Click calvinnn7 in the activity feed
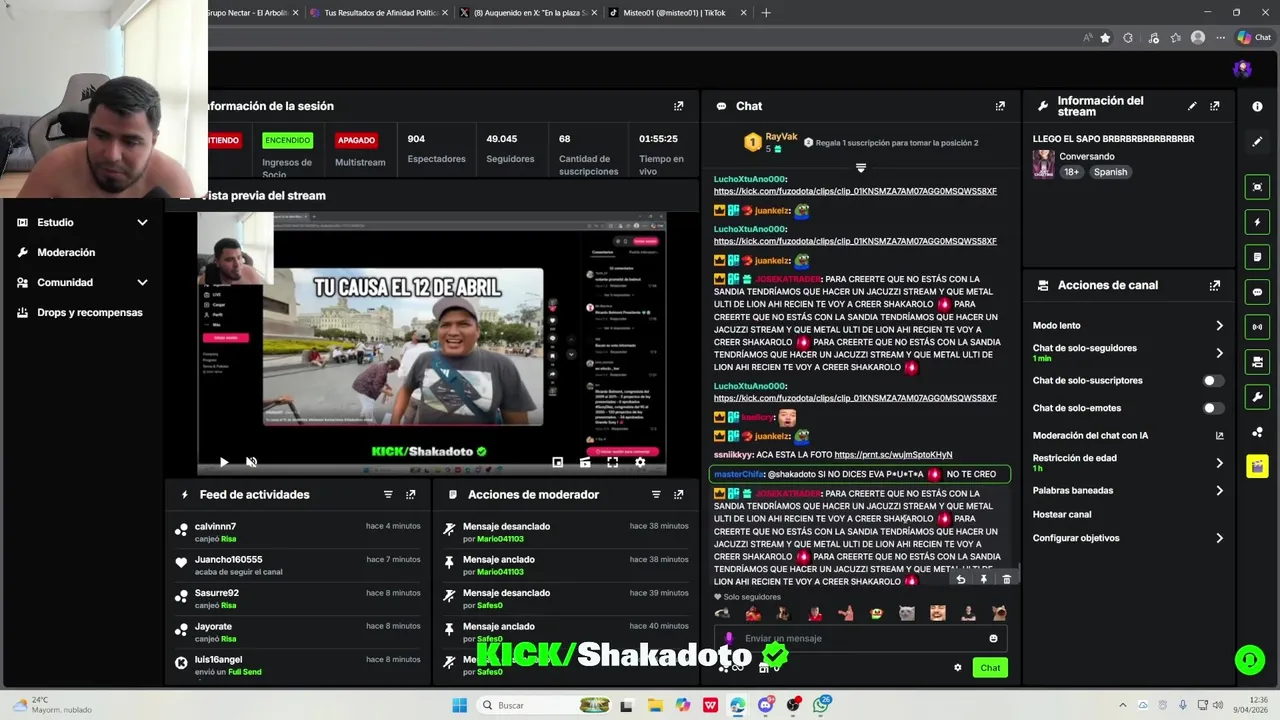This screenshot has width=1280, height=720. pos(215,526)
